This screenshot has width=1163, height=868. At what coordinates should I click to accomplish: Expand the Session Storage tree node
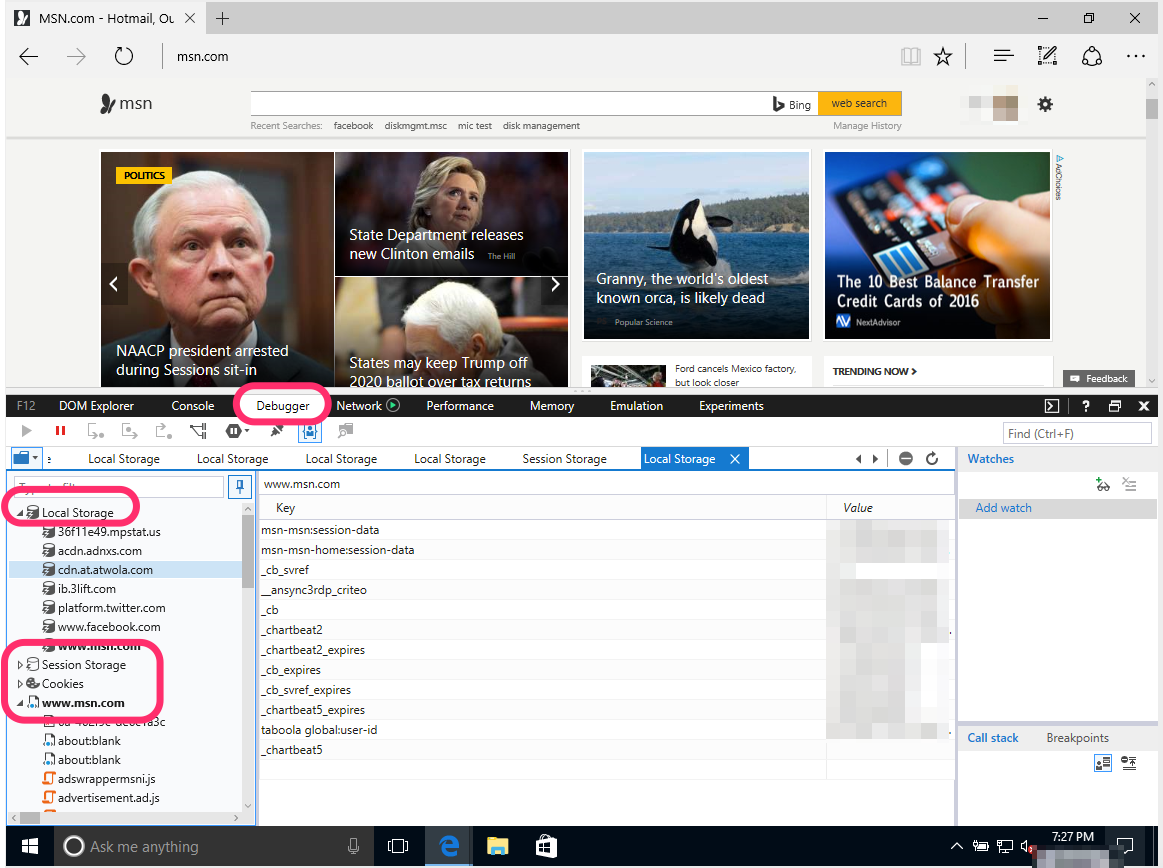coord(20,665)
